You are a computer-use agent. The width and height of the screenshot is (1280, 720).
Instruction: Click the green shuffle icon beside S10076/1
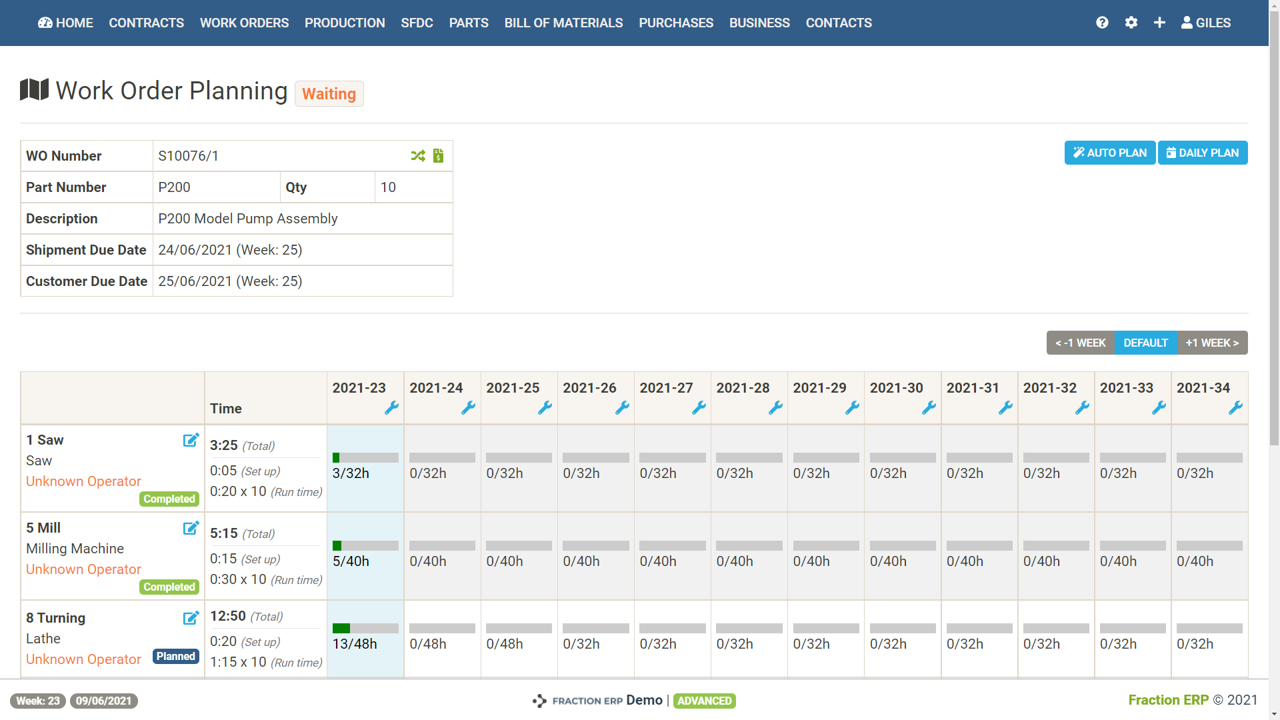pyautogui.click(x=418, y=156)
